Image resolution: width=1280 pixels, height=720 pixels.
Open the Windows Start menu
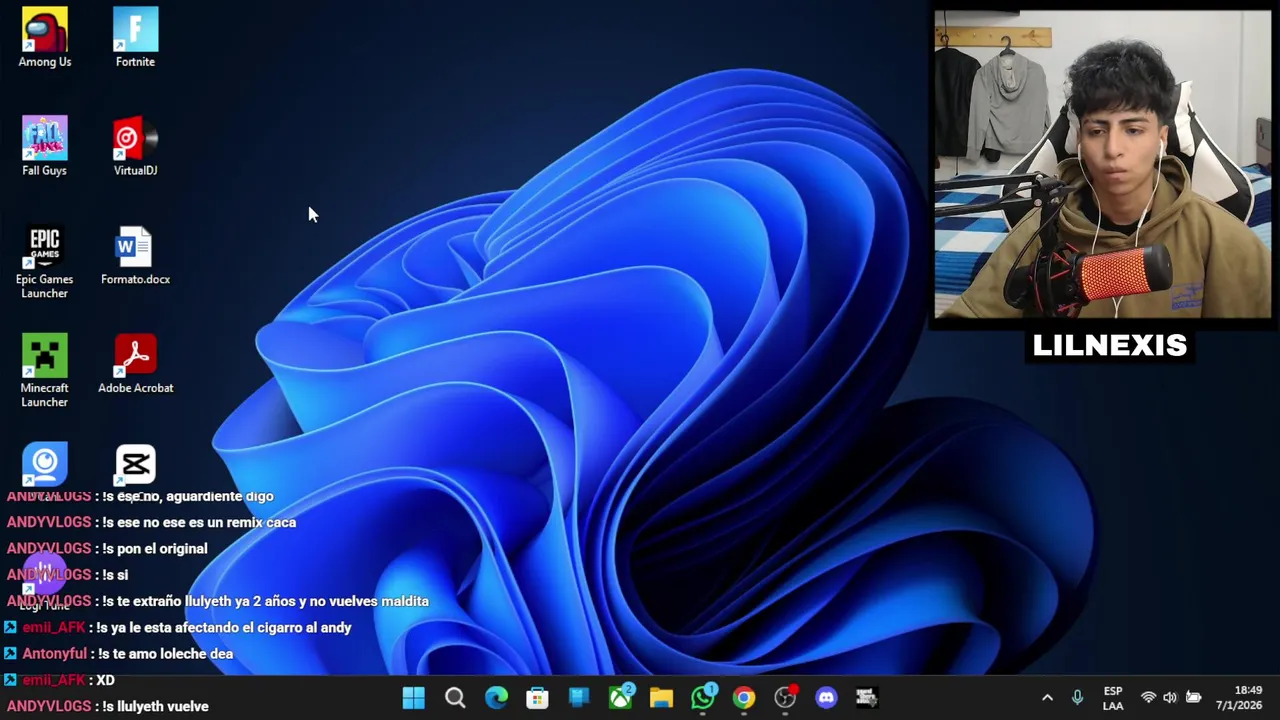point(413,697)
